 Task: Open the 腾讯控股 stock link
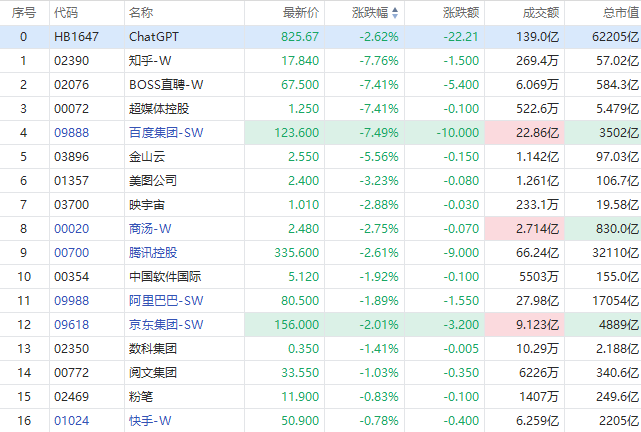coord(153,252)
